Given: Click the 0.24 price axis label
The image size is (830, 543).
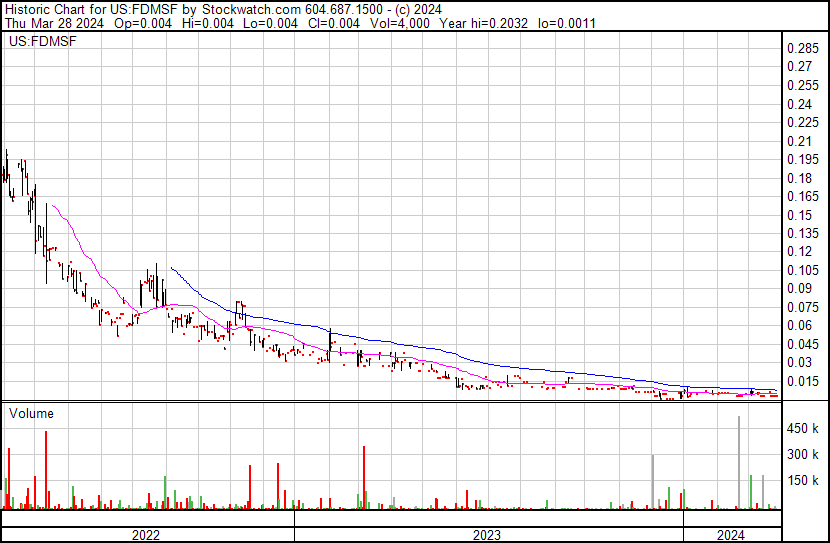Looking at the screenshot, I should pos(800,104).
